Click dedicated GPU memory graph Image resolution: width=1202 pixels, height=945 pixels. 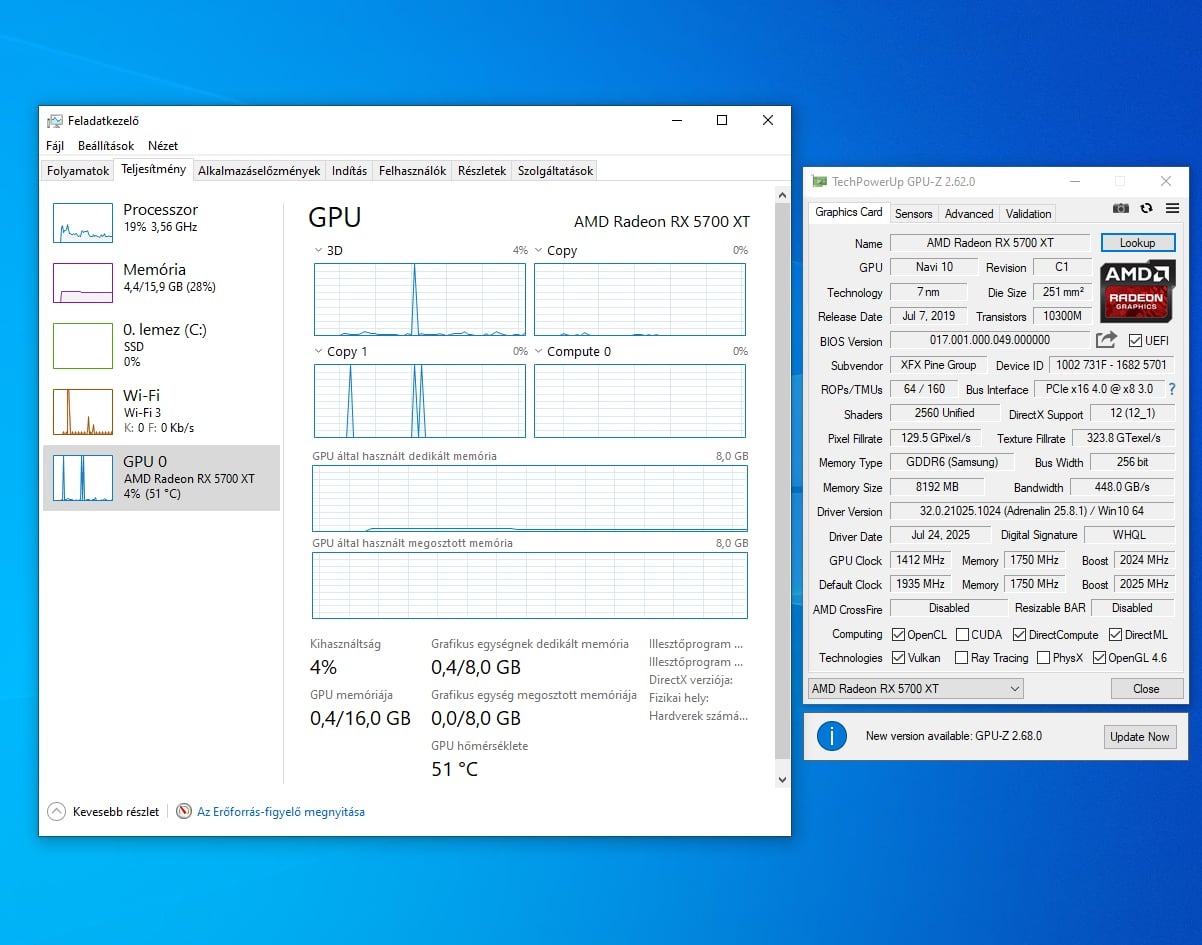[530, 498]
